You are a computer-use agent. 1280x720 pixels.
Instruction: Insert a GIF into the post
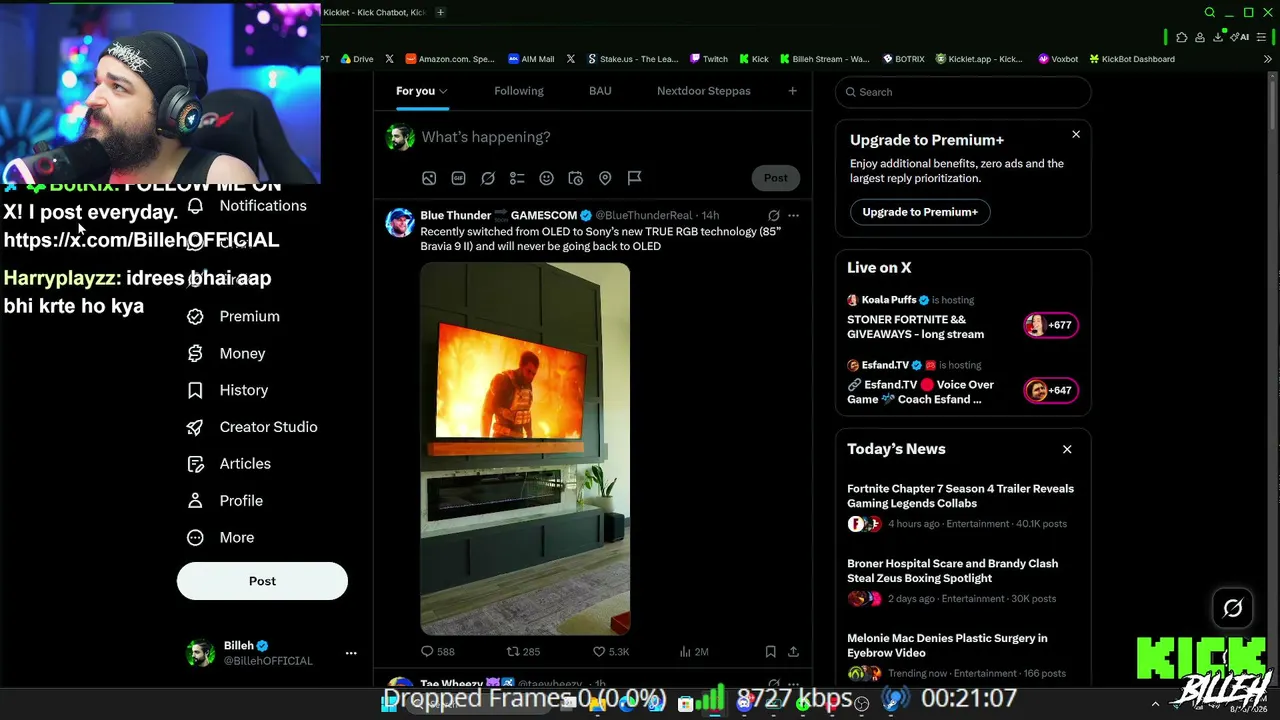pyautogui.click(x=458, y=178)
